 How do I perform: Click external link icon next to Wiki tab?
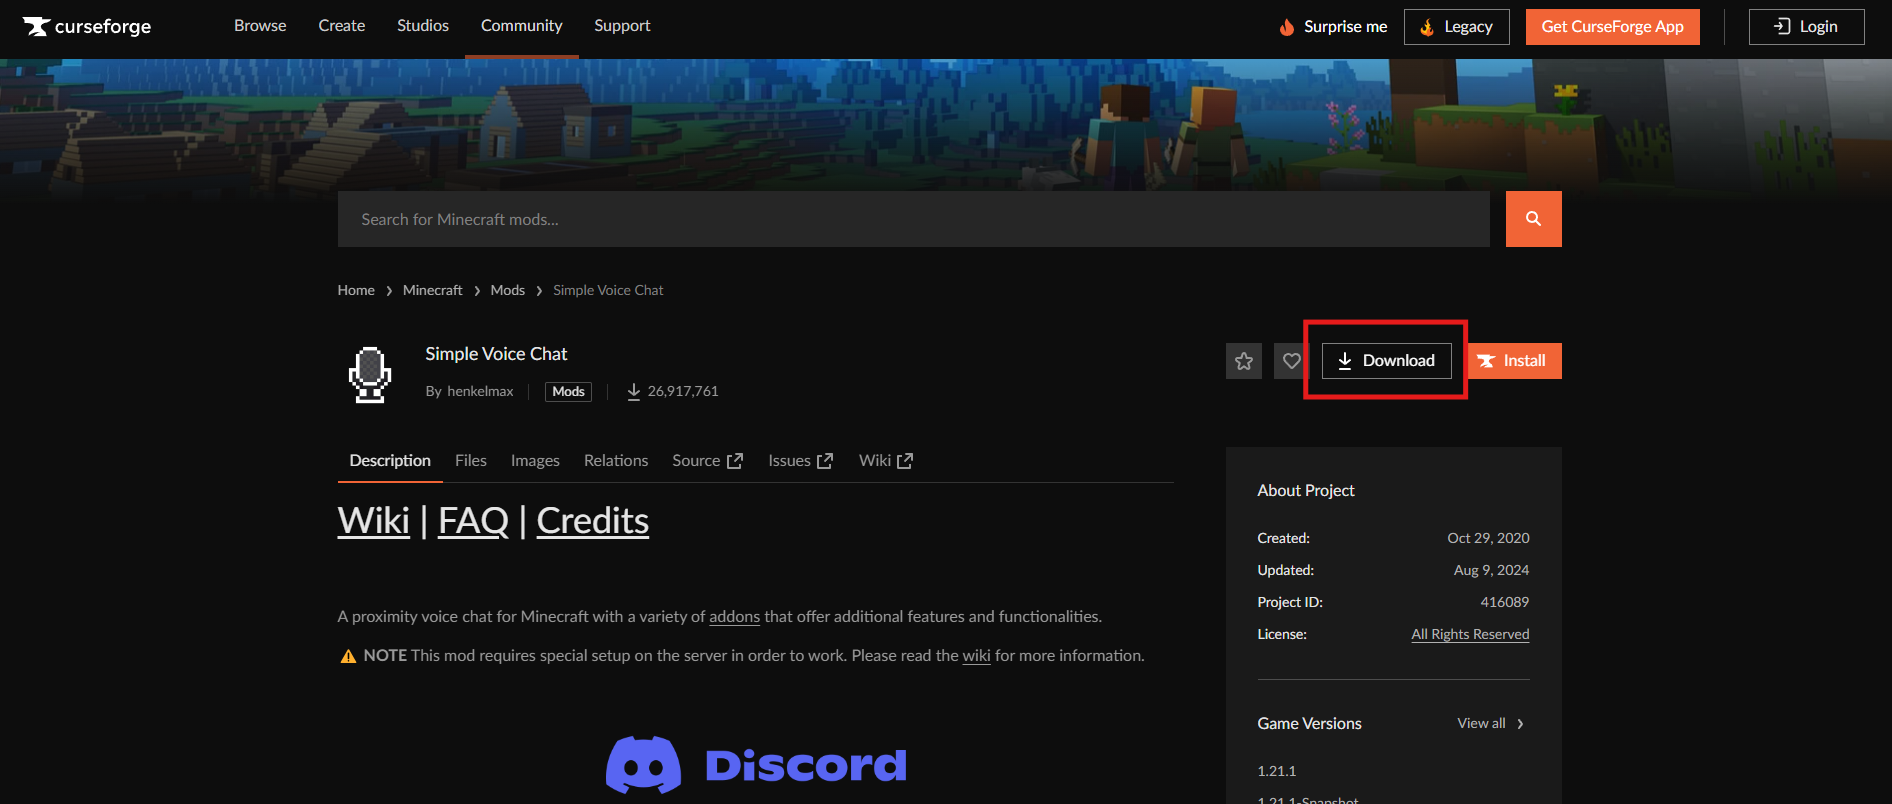[x=905, y=461]
